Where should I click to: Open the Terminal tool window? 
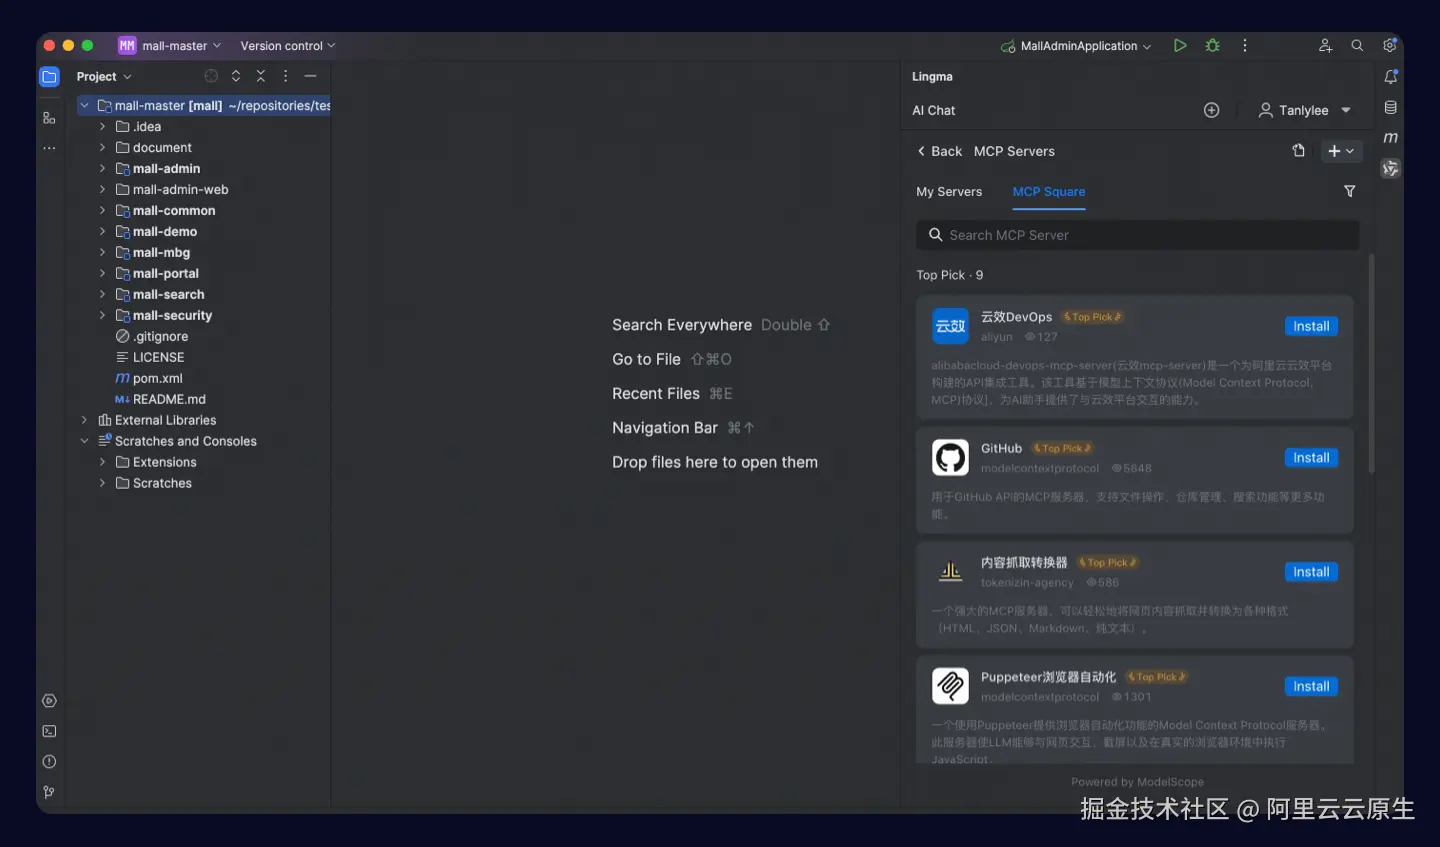point(49,731)
